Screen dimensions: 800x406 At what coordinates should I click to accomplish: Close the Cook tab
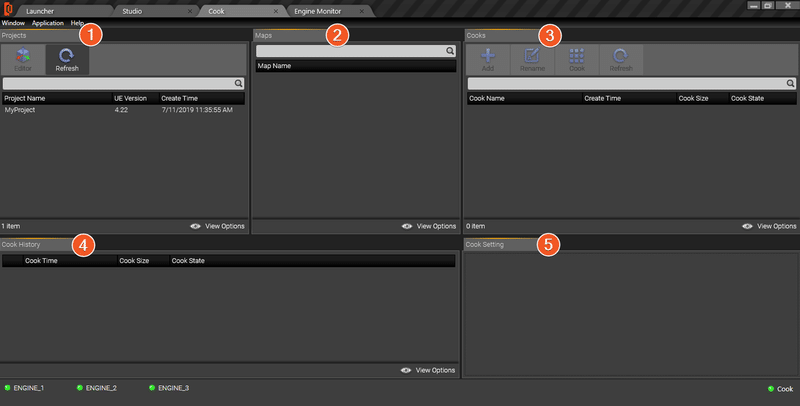pyautogui.click(x=276, y=11)
